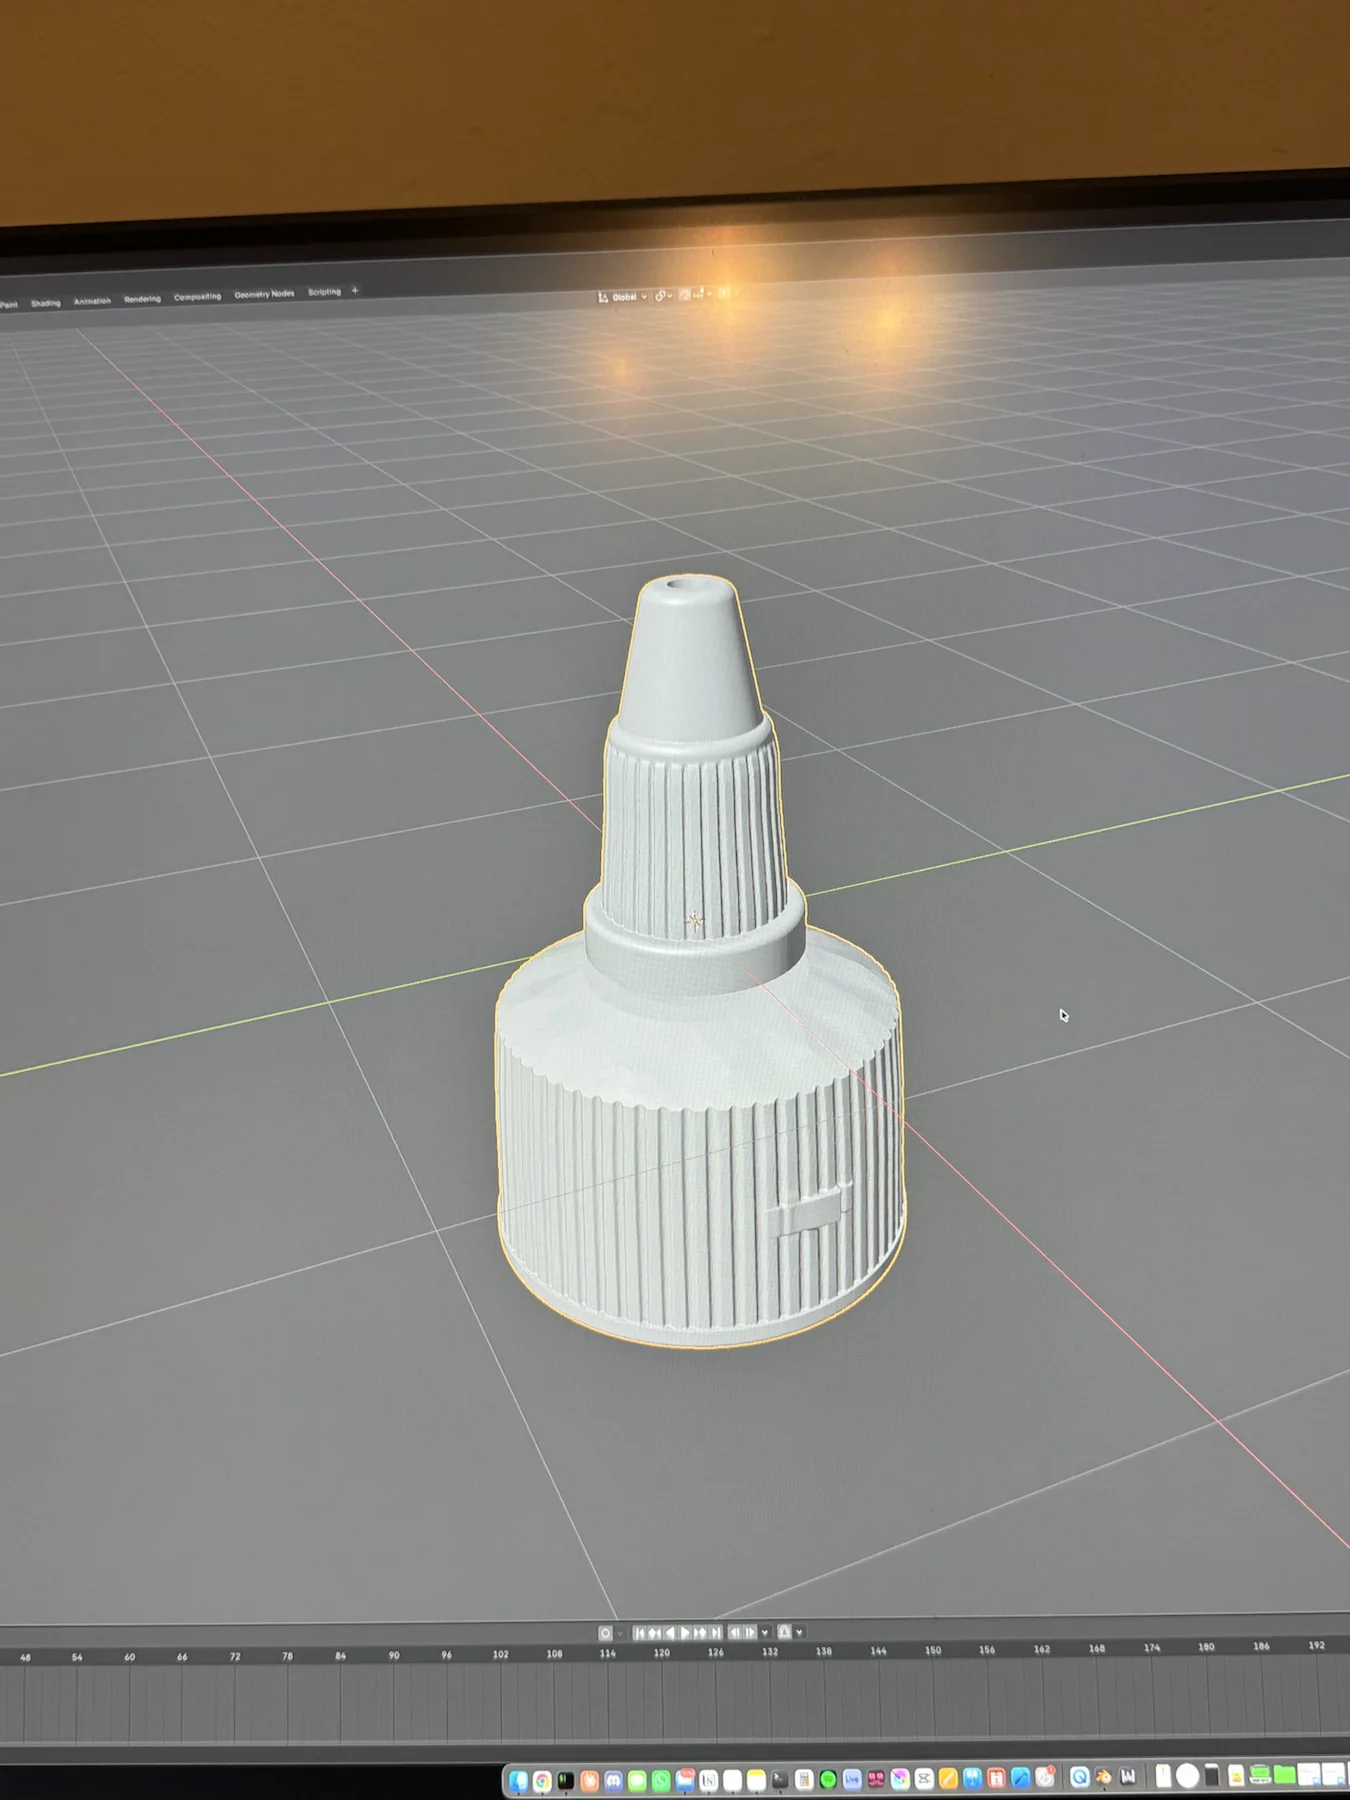Viewport: 1350px width, 1800px height.
Task: Switch to the Geometry Nodes workspace tab
Action: pos(264,294)
